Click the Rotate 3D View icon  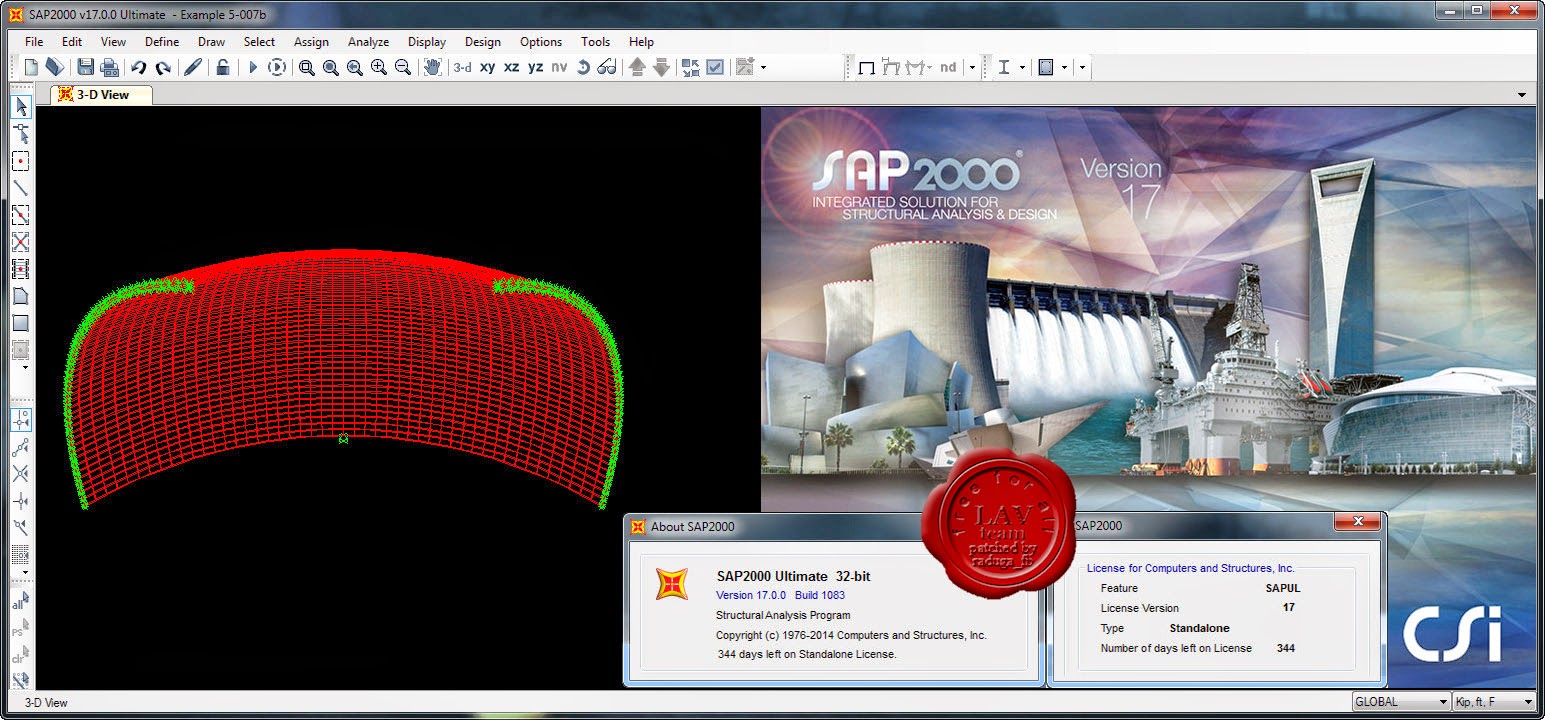[x=583, y=67]
